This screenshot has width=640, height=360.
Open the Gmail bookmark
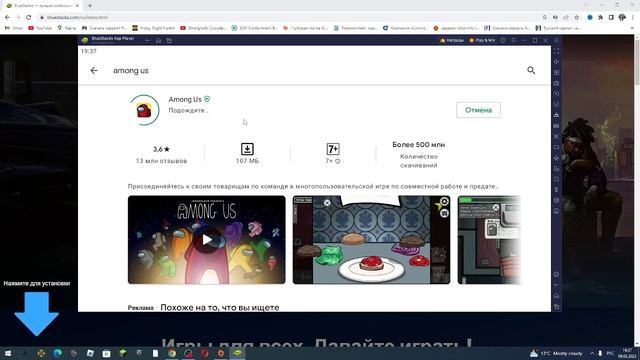tap(13, 28)
